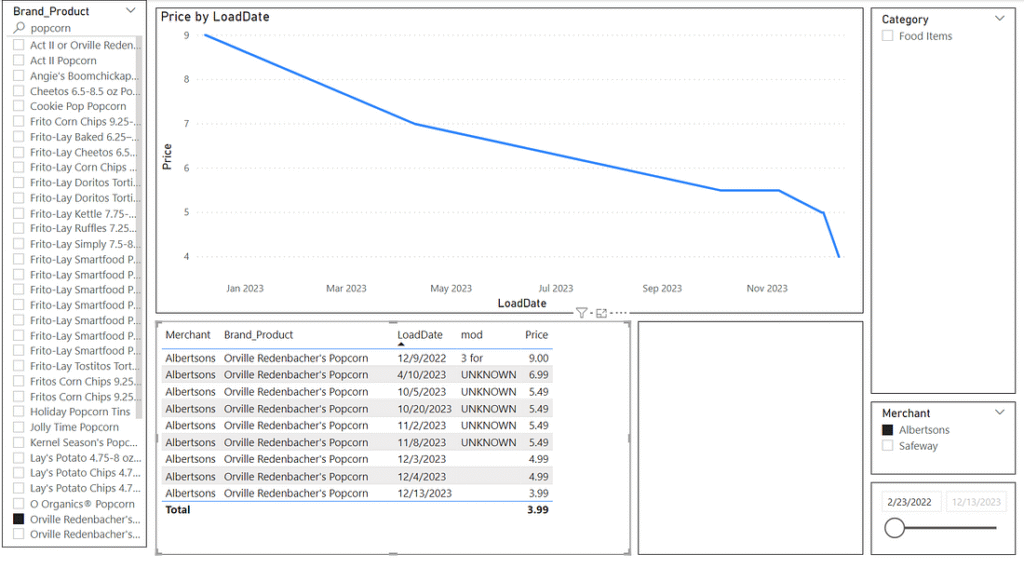Viewport: 1024px width, 568px height.
Task: Check the Safeway merchant checkbox
Action: pyautogui.click(x=888, y=446)
